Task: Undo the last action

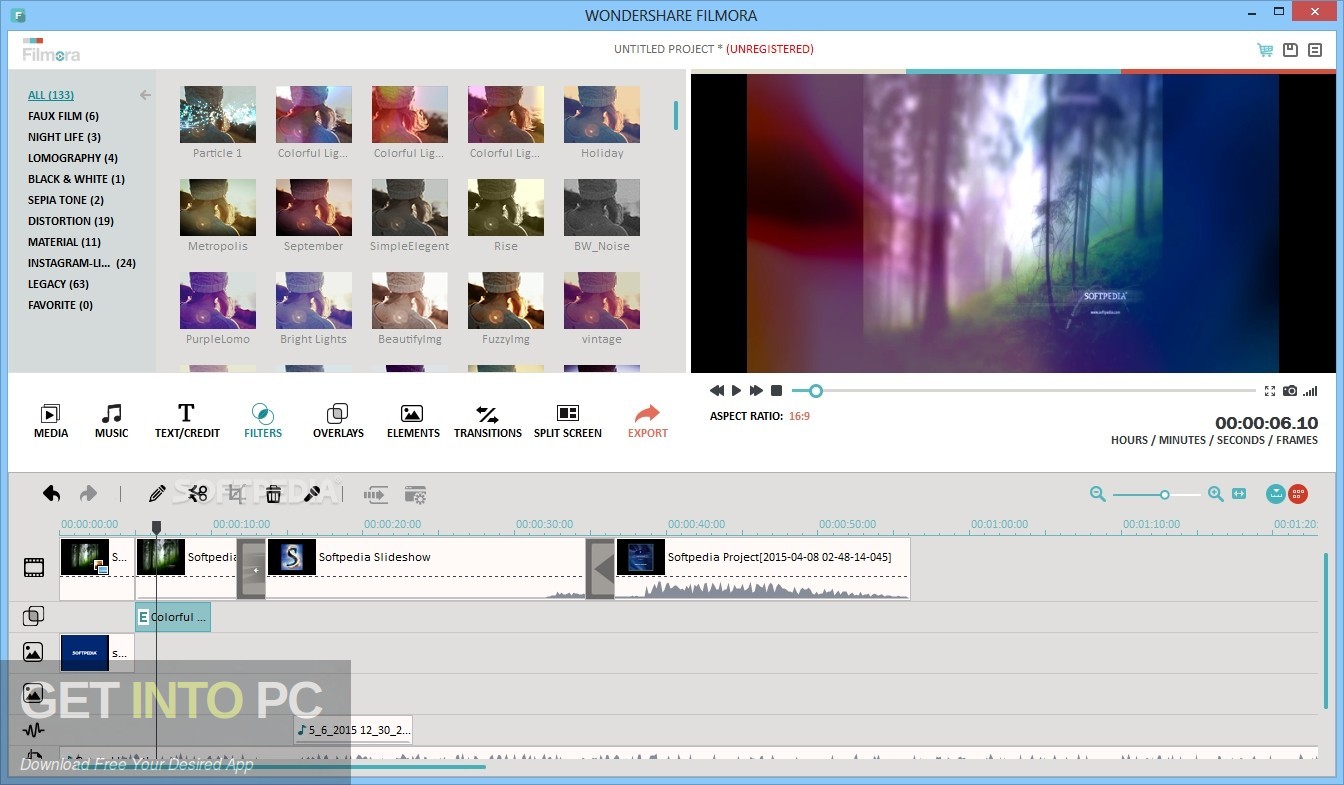Action: 52,493
